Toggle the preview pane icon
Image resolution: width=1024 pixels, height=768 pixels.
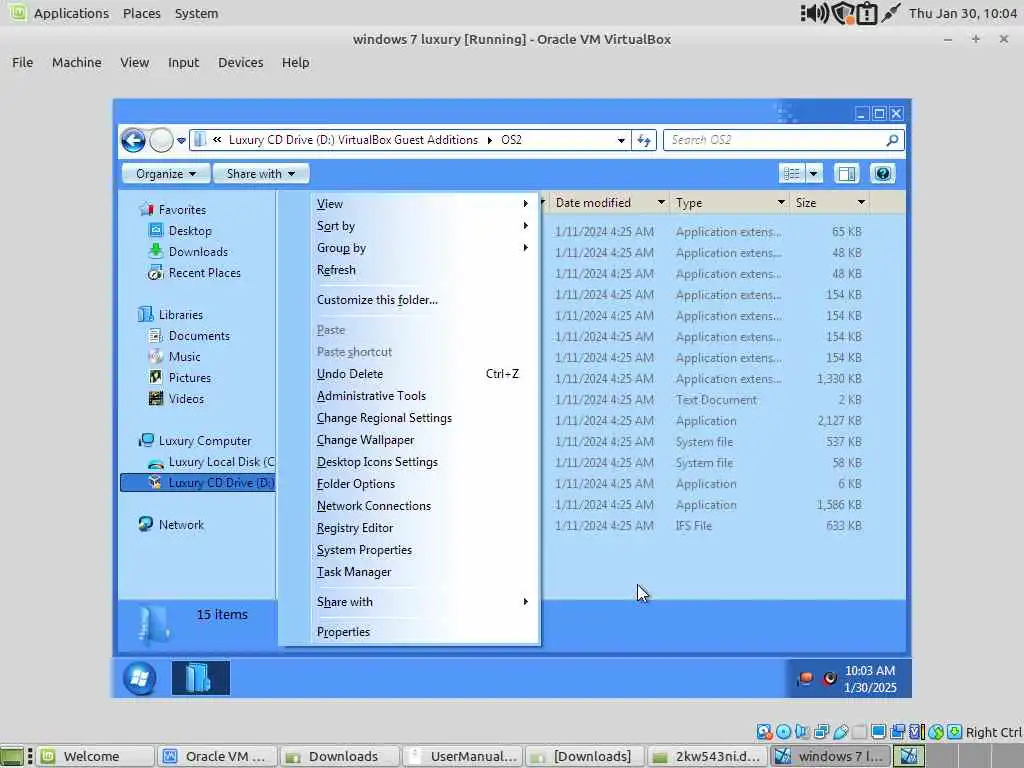point(847,173)
